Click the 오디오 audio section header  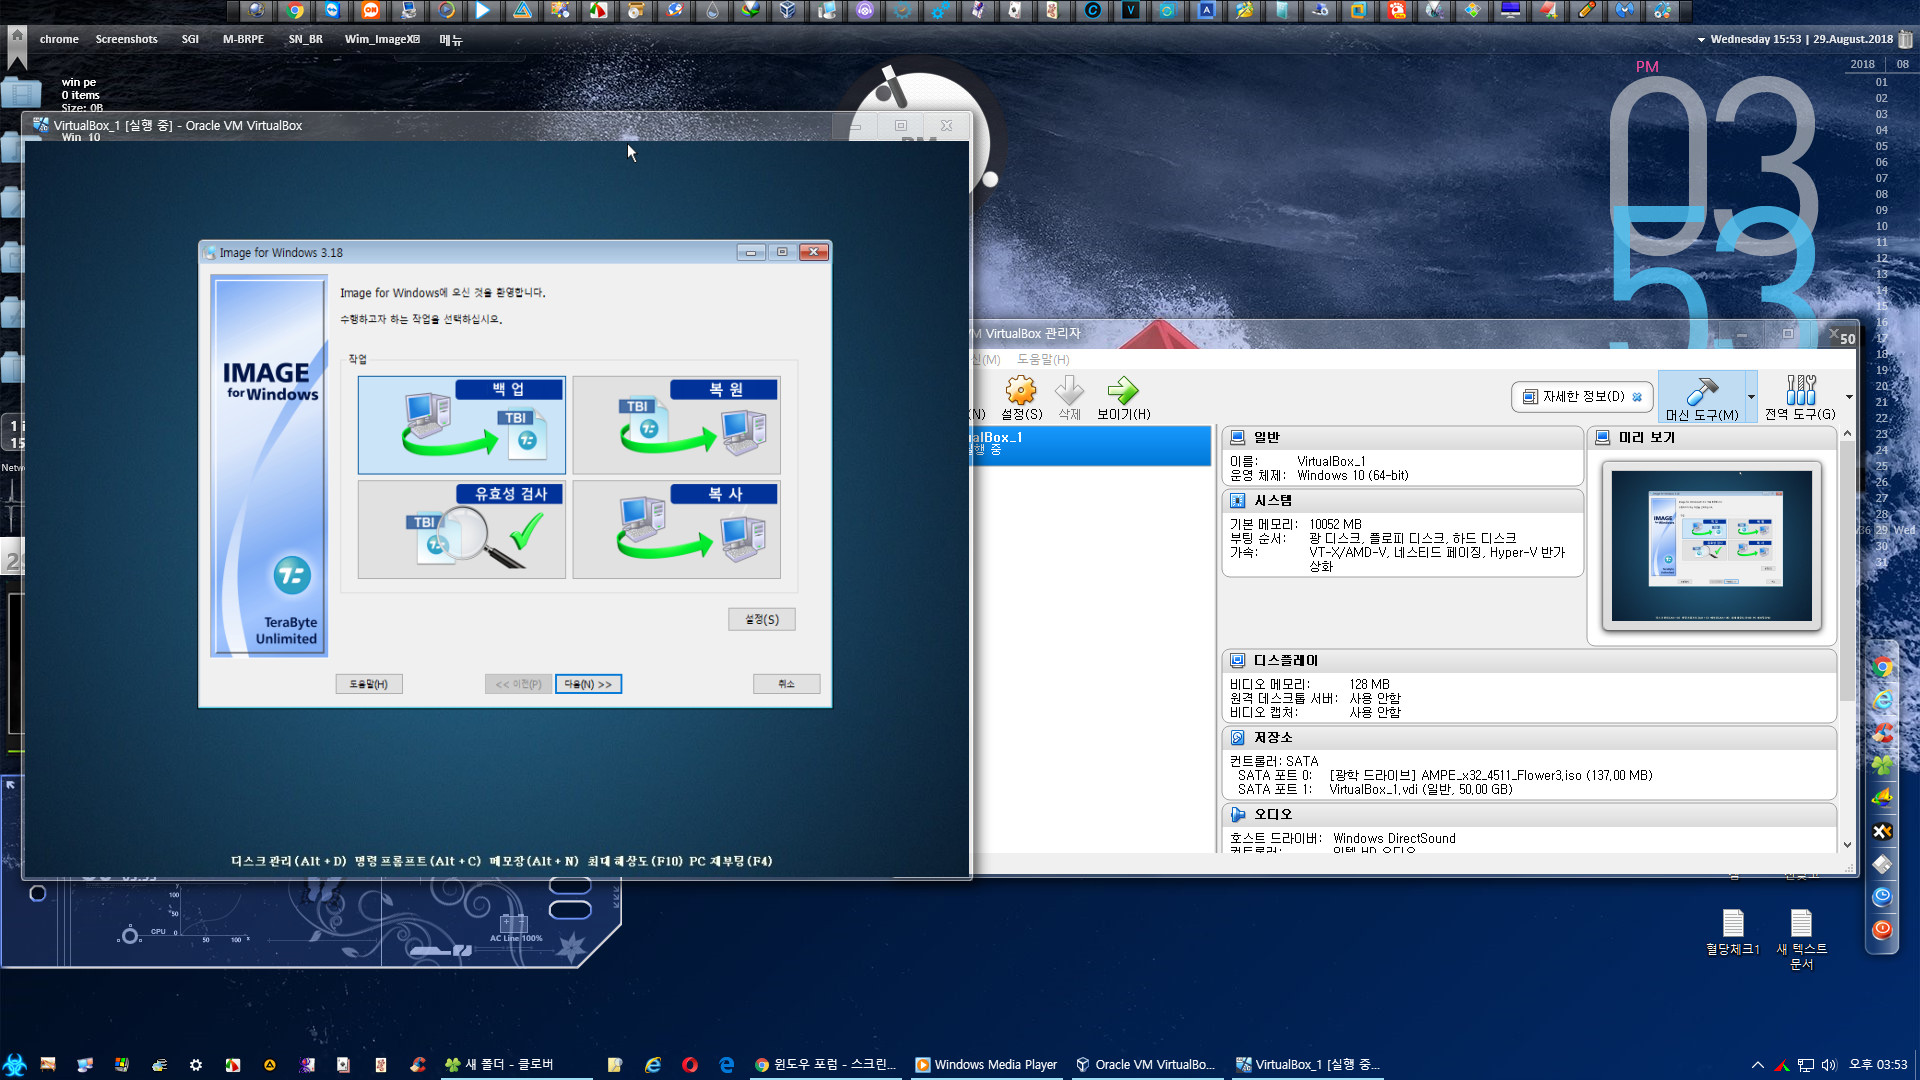1529,814
